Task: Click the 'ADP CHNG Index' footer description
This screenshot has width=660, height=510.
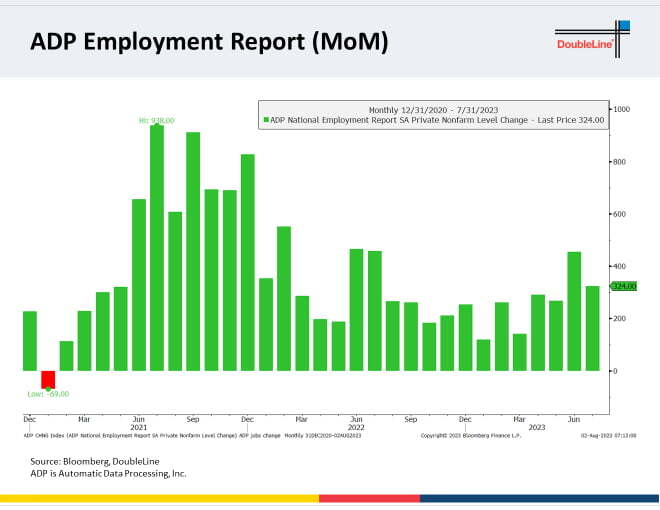Action: click(x=193, y=436)
